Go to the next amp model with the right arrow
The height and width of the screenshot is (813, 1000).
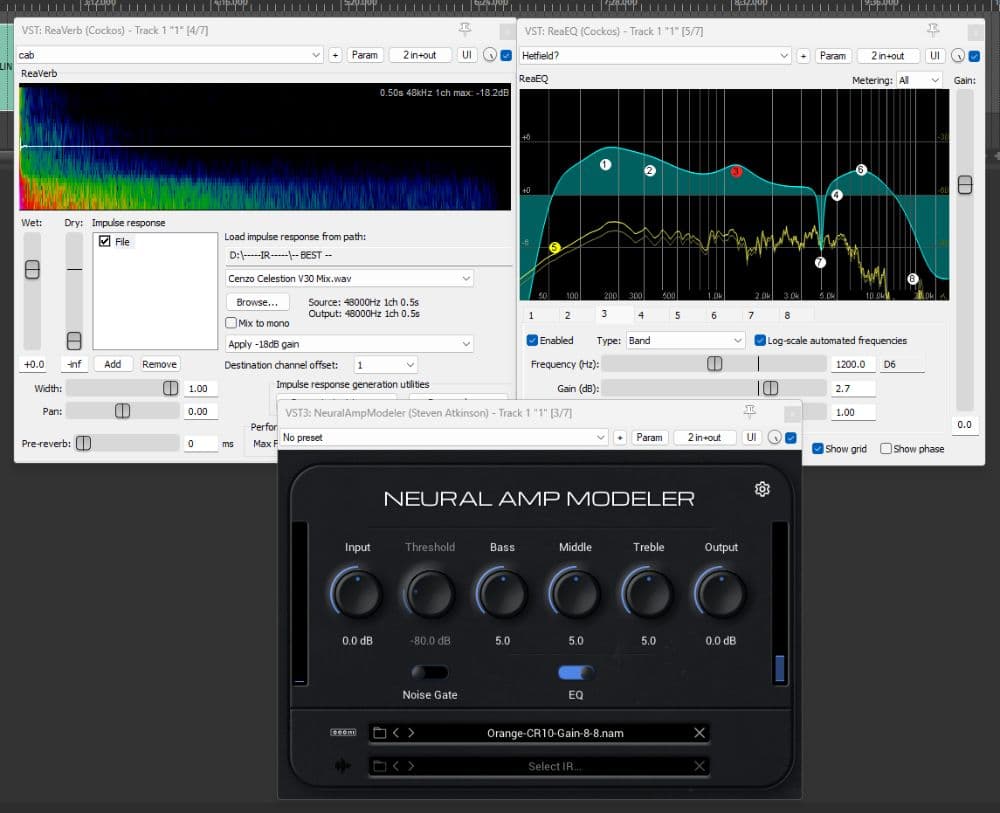pos(411,733)
